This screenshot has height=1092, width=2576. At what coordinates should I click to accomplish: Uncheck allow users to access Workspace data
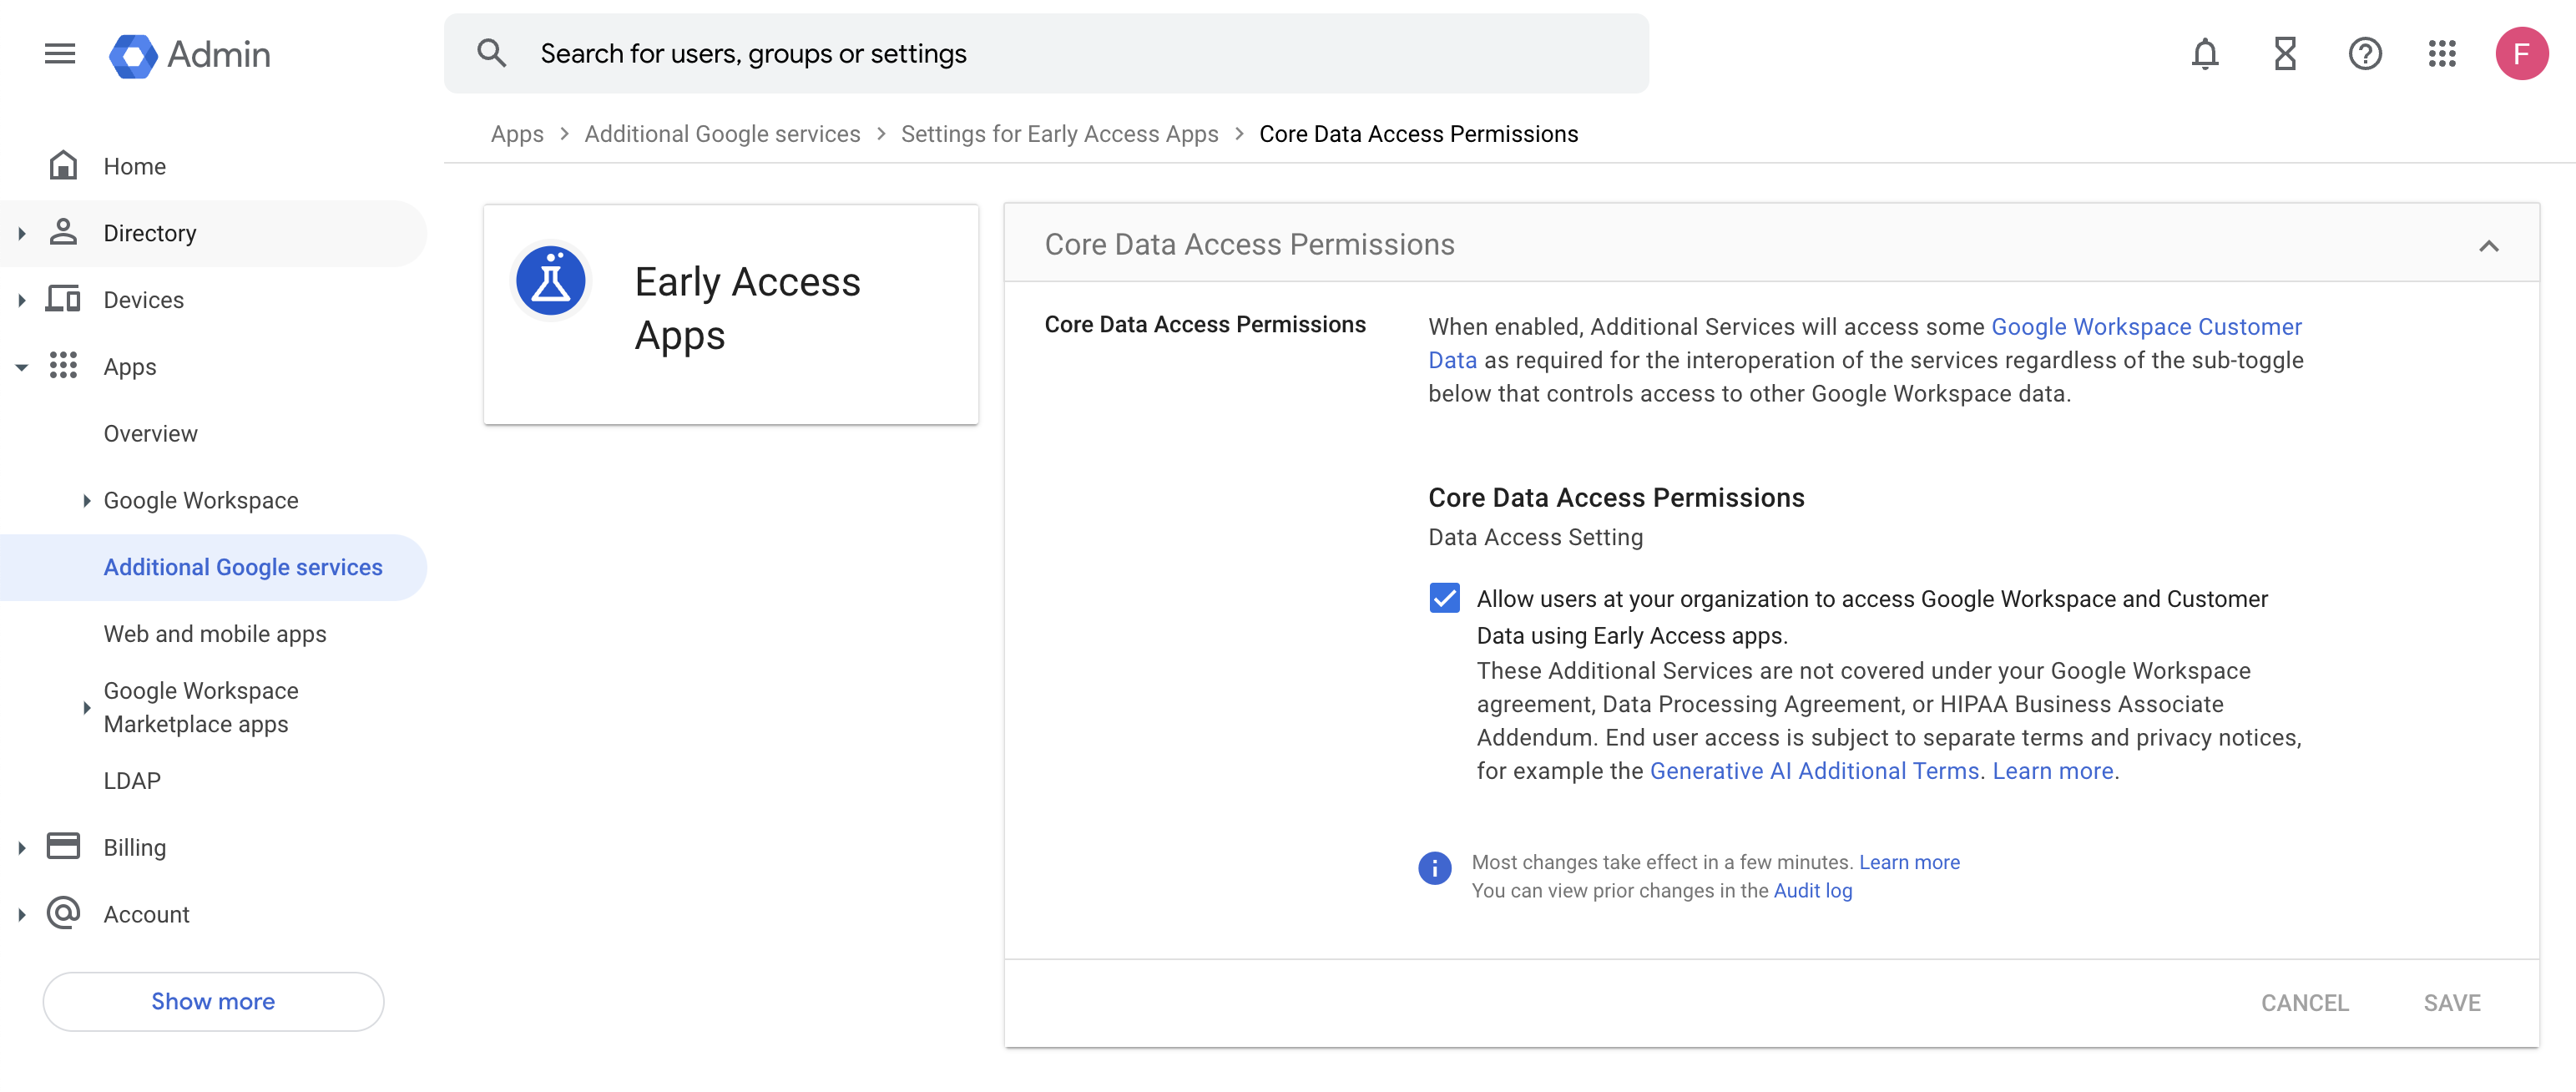(x=1444, y=598)
